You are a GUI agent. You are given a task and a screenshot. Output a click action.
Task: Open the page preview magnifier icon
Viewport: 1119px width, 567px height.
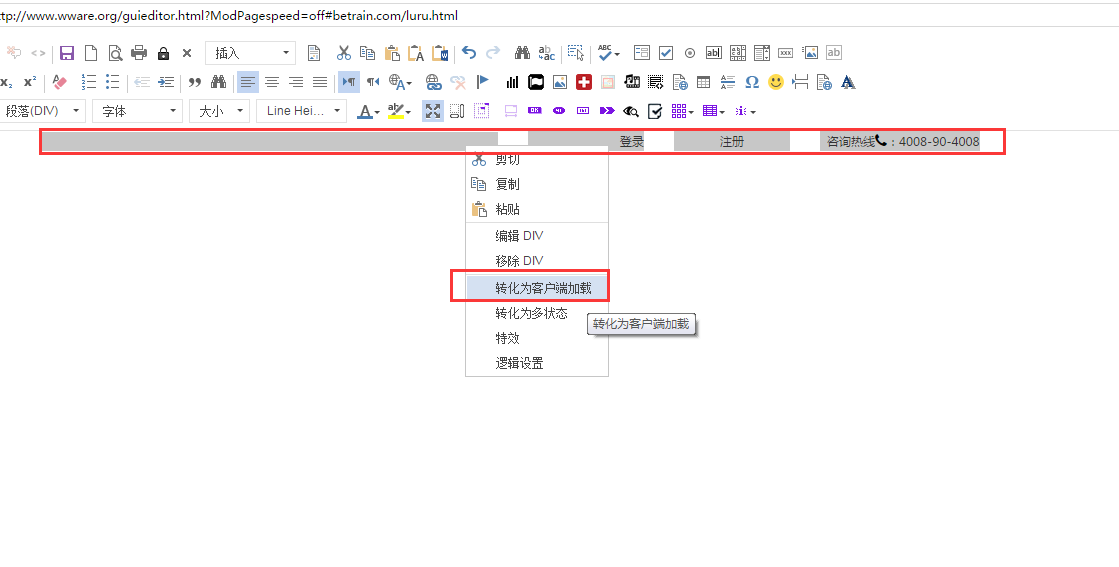(x=115, y=53)
